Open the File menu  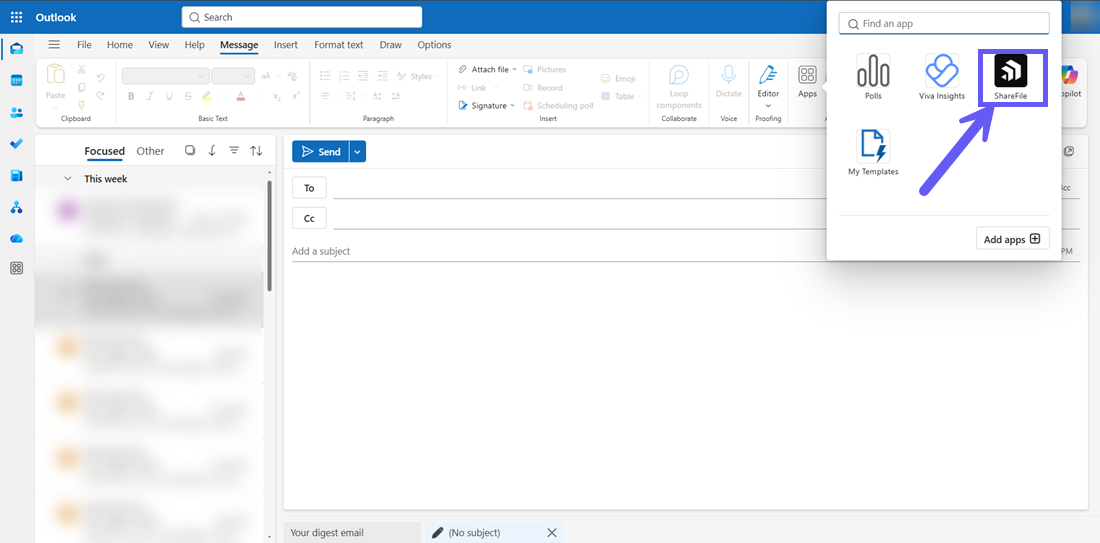[x=84, y=44]
